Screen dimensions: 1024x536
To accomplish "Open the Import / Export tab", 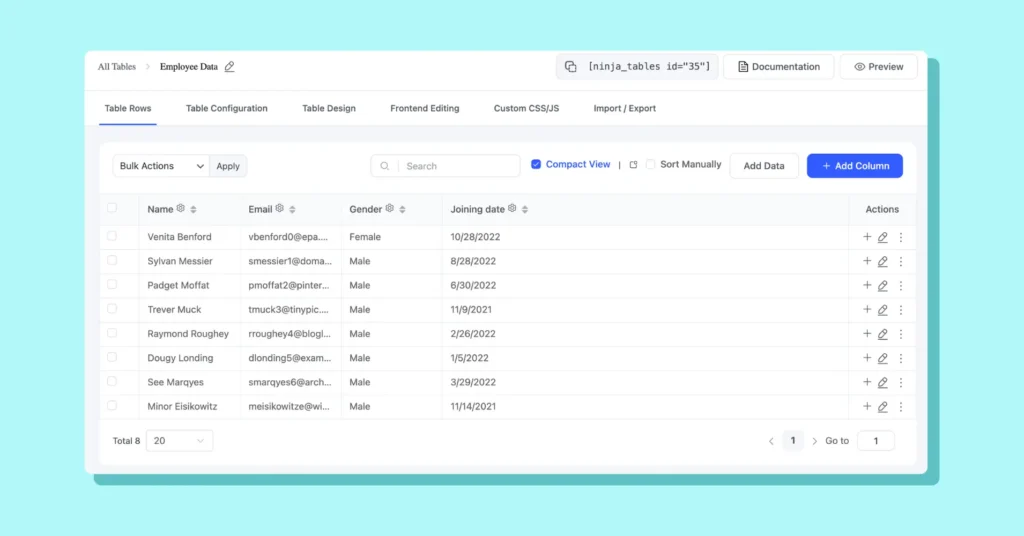I will coord(624,108).
